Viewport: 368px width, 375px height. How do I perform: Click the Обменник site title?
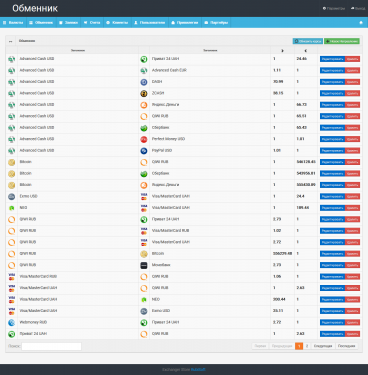click(x=35, y=8)
